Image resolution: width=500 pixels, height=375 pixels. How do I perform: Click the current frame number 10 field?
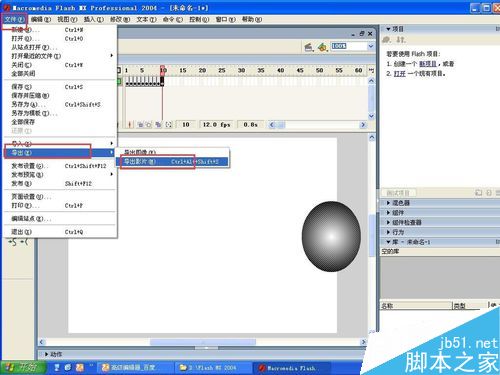coord(186,125)
